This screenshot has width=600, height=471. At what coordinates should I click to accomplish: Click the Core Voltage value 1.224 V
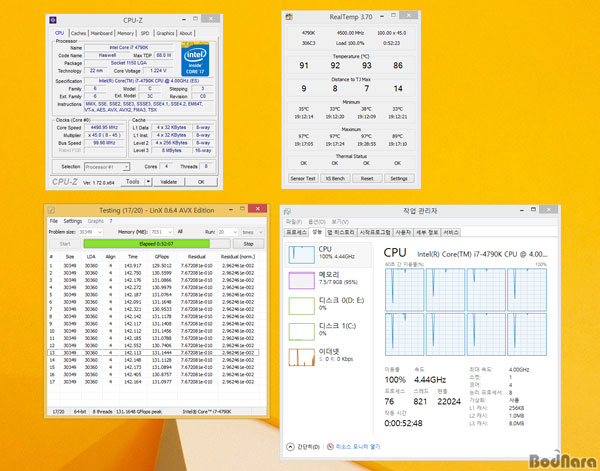click(x=158, y=71)
